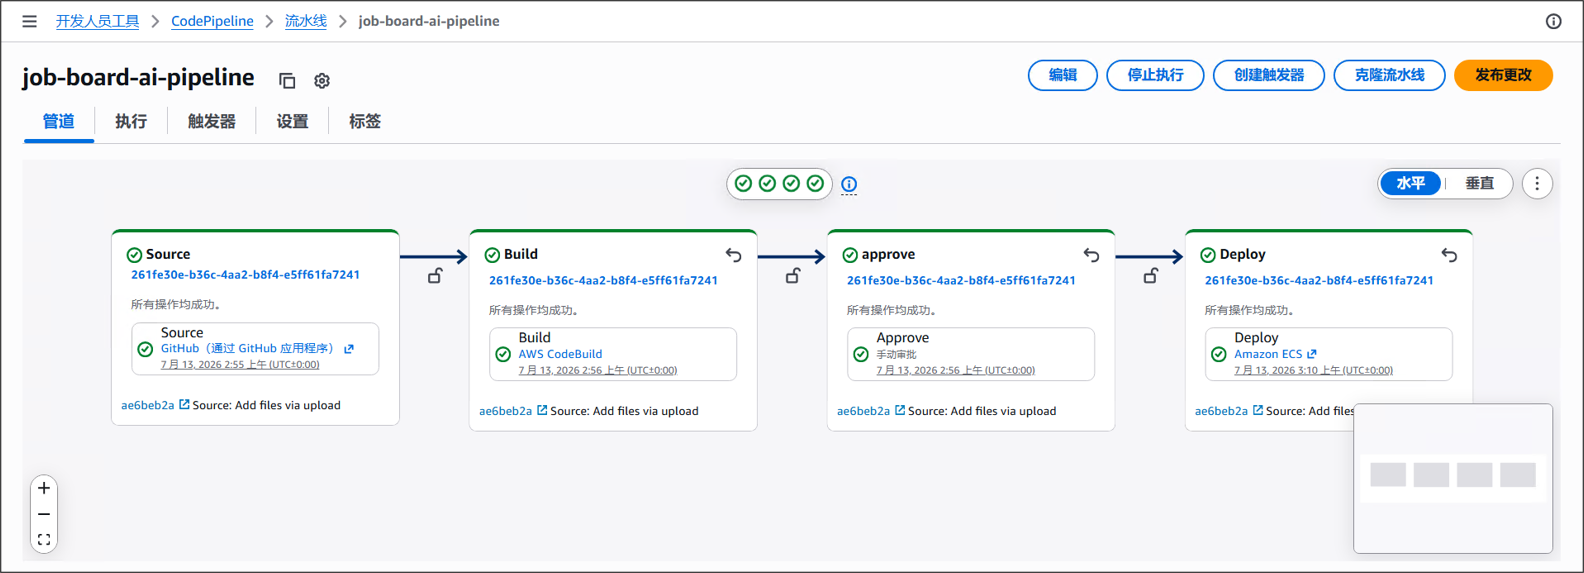
Task: Open the hamburger navigation menu
Action: pos(29,21)
